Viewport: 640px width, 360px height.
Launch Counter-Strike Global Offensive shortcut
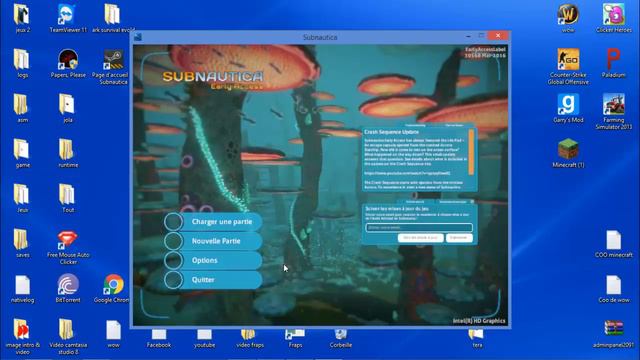pos(568,60)
